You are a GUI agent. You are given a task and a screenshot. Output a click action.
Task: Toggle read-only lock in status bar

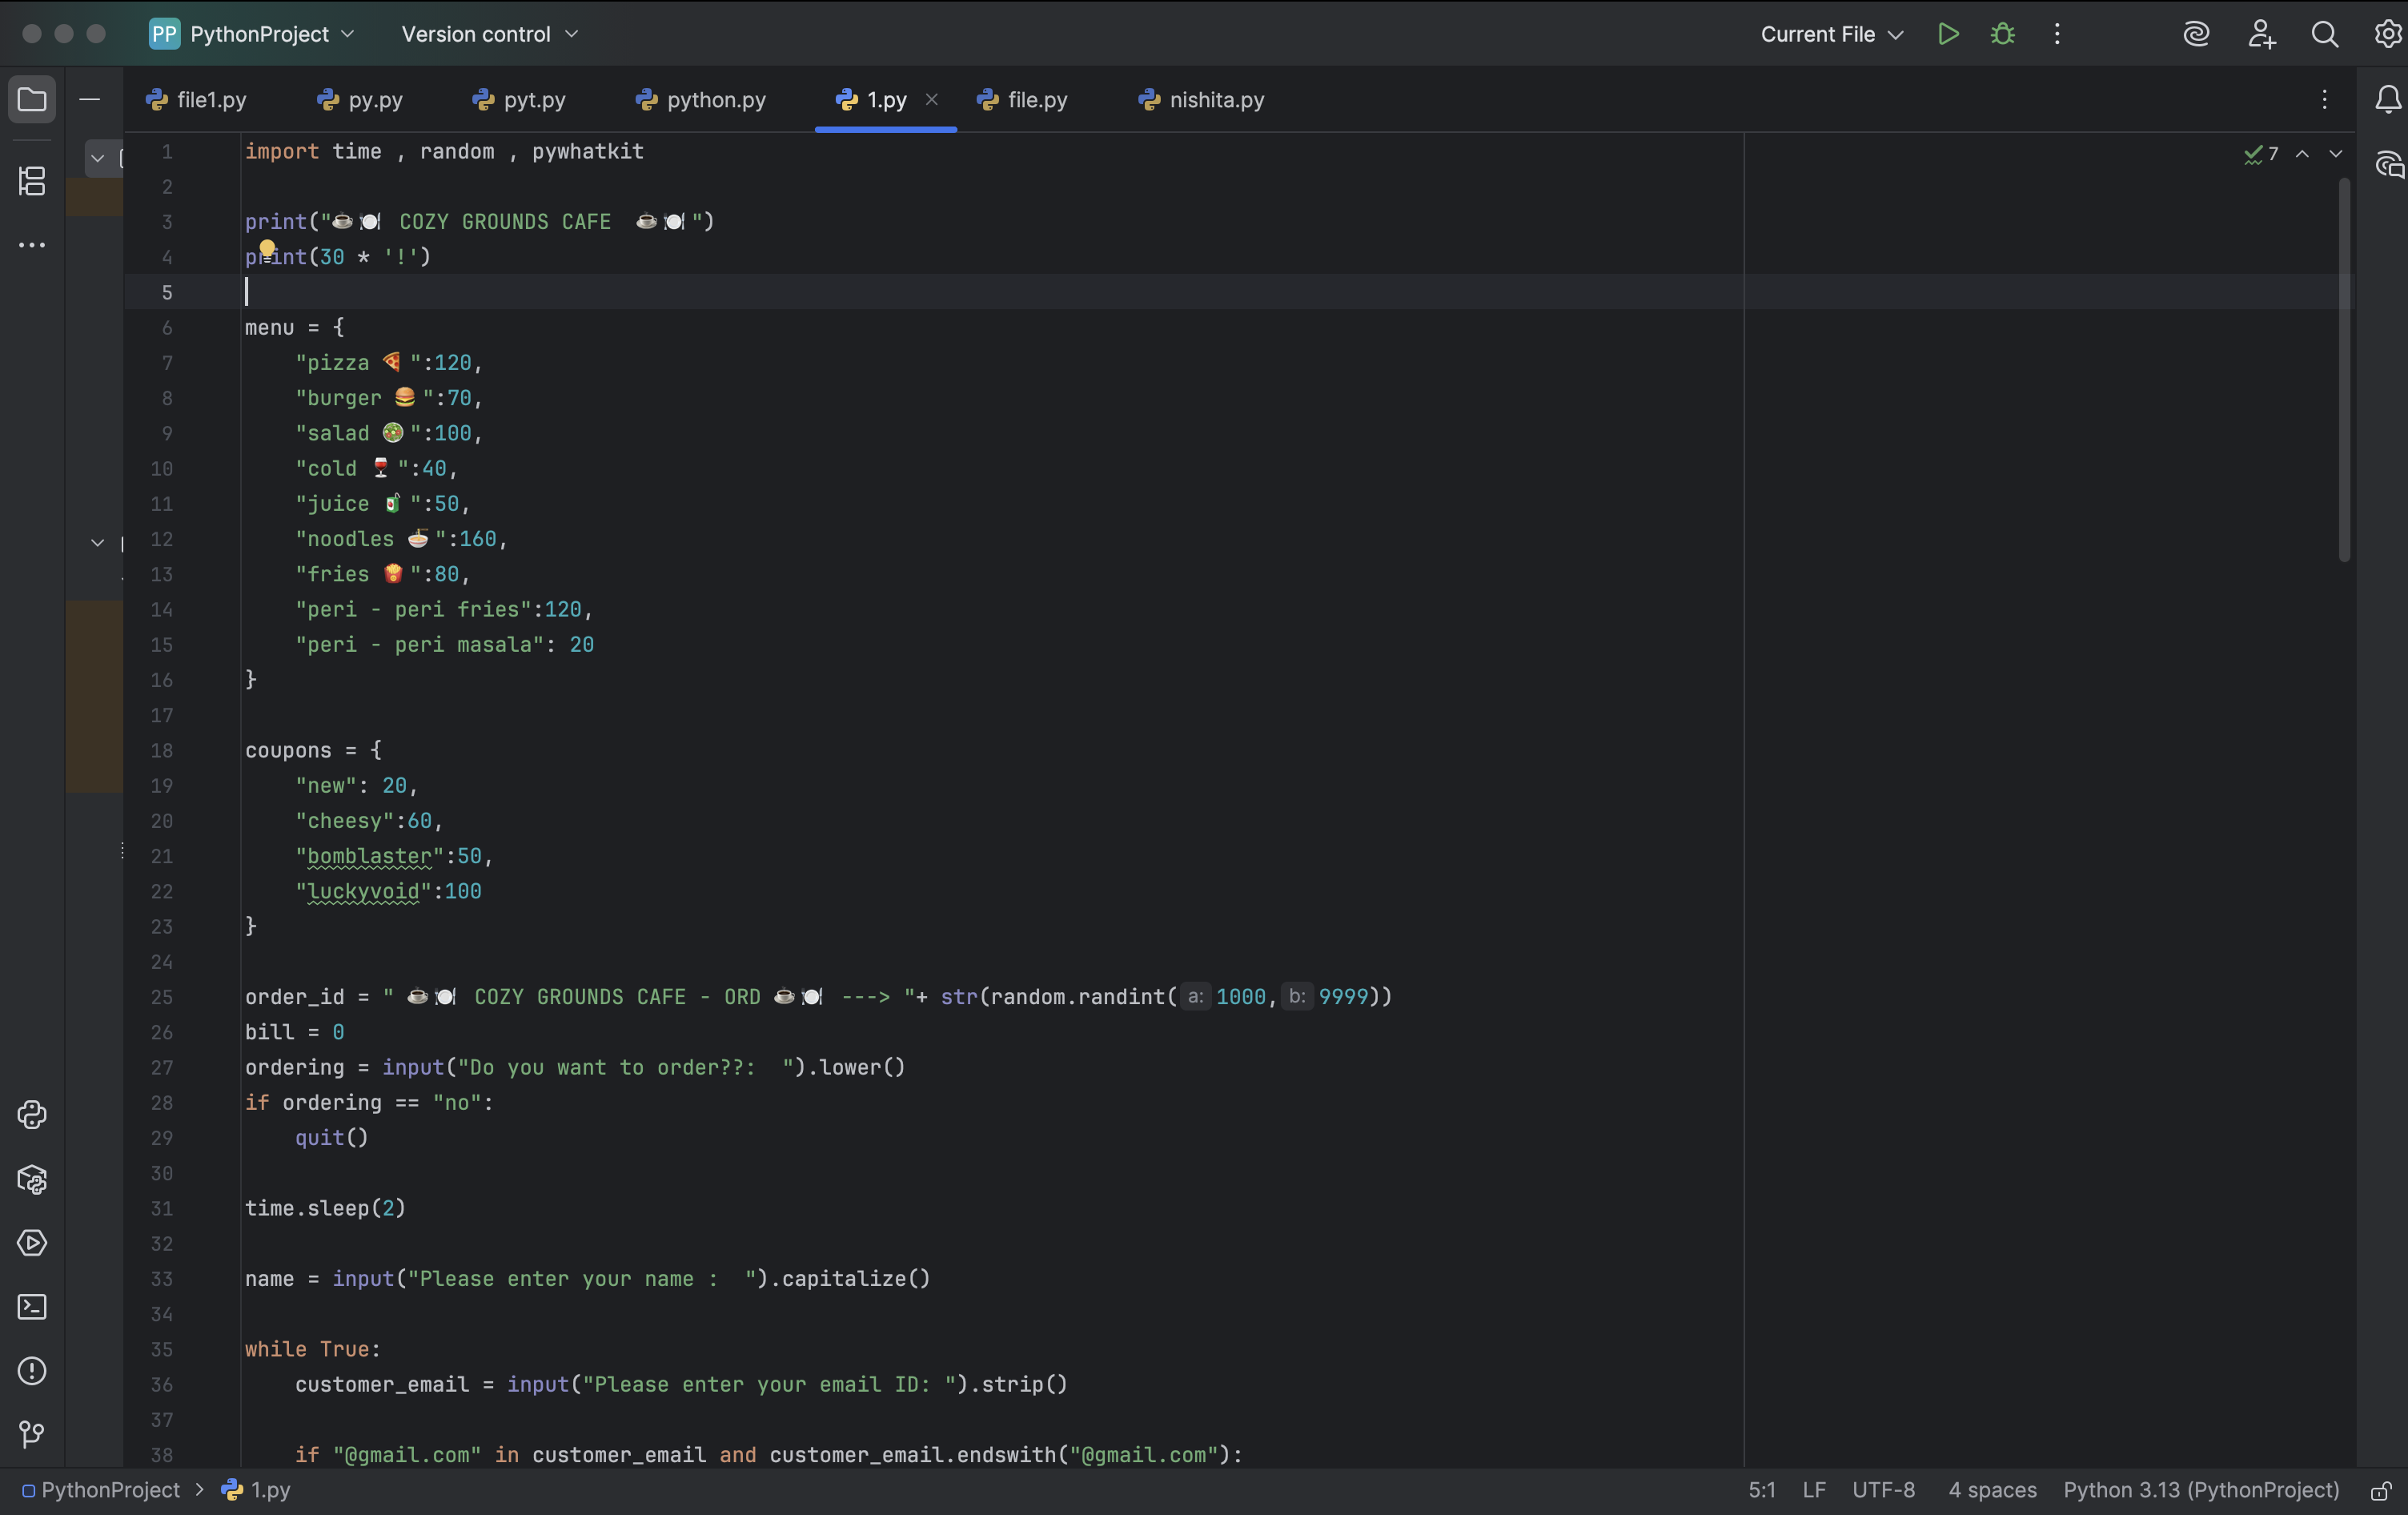click(x=2381, y=1491)
